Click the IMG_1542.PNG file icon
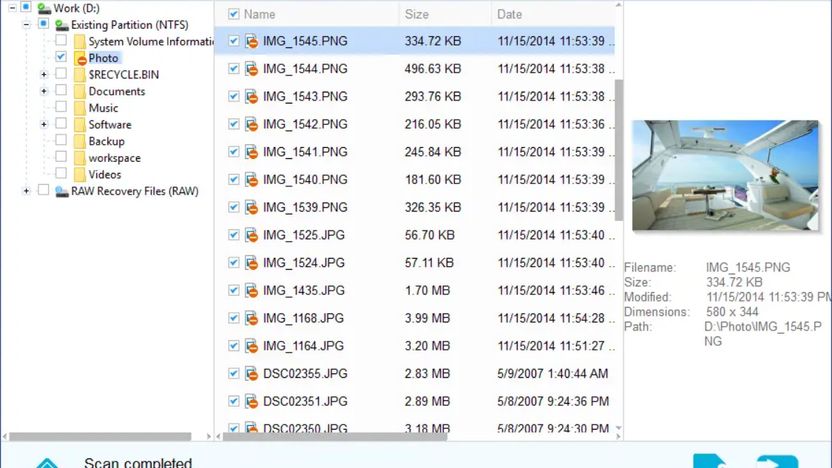The height and width of the screenshot is (468, 832). (252, 124)
